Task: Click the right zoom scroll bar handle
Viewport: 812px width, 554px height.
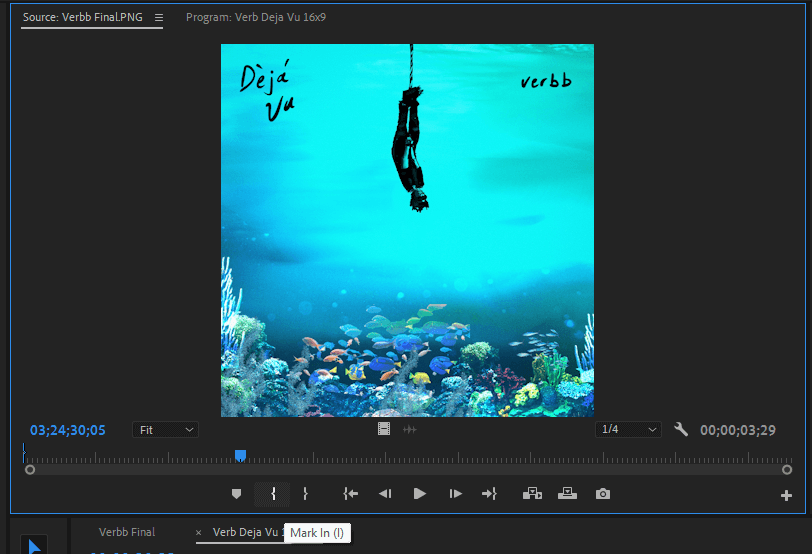Action: (787, 470)
